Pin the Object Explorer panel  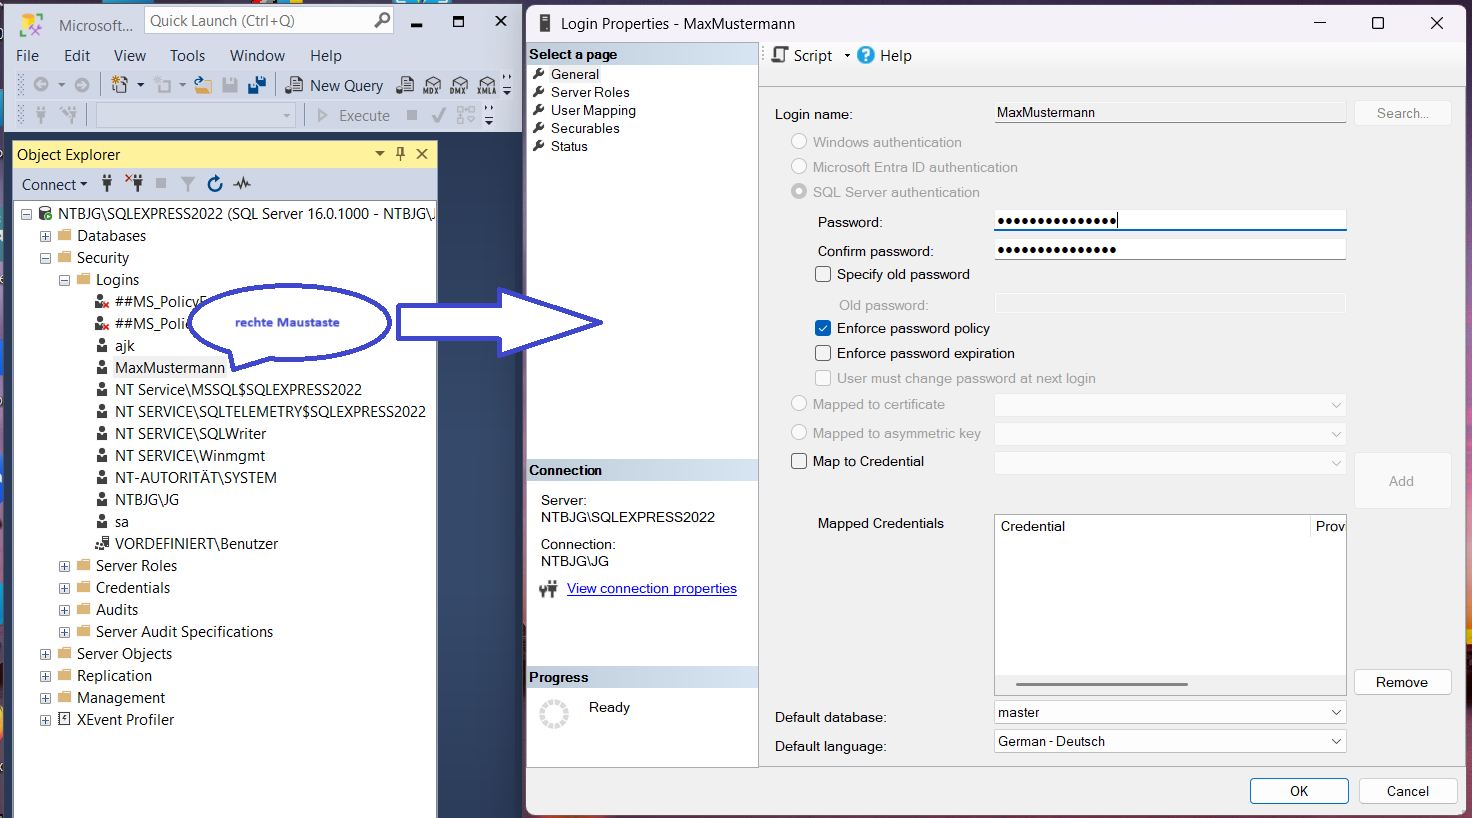pyautogui.click(x=400, y=154)
